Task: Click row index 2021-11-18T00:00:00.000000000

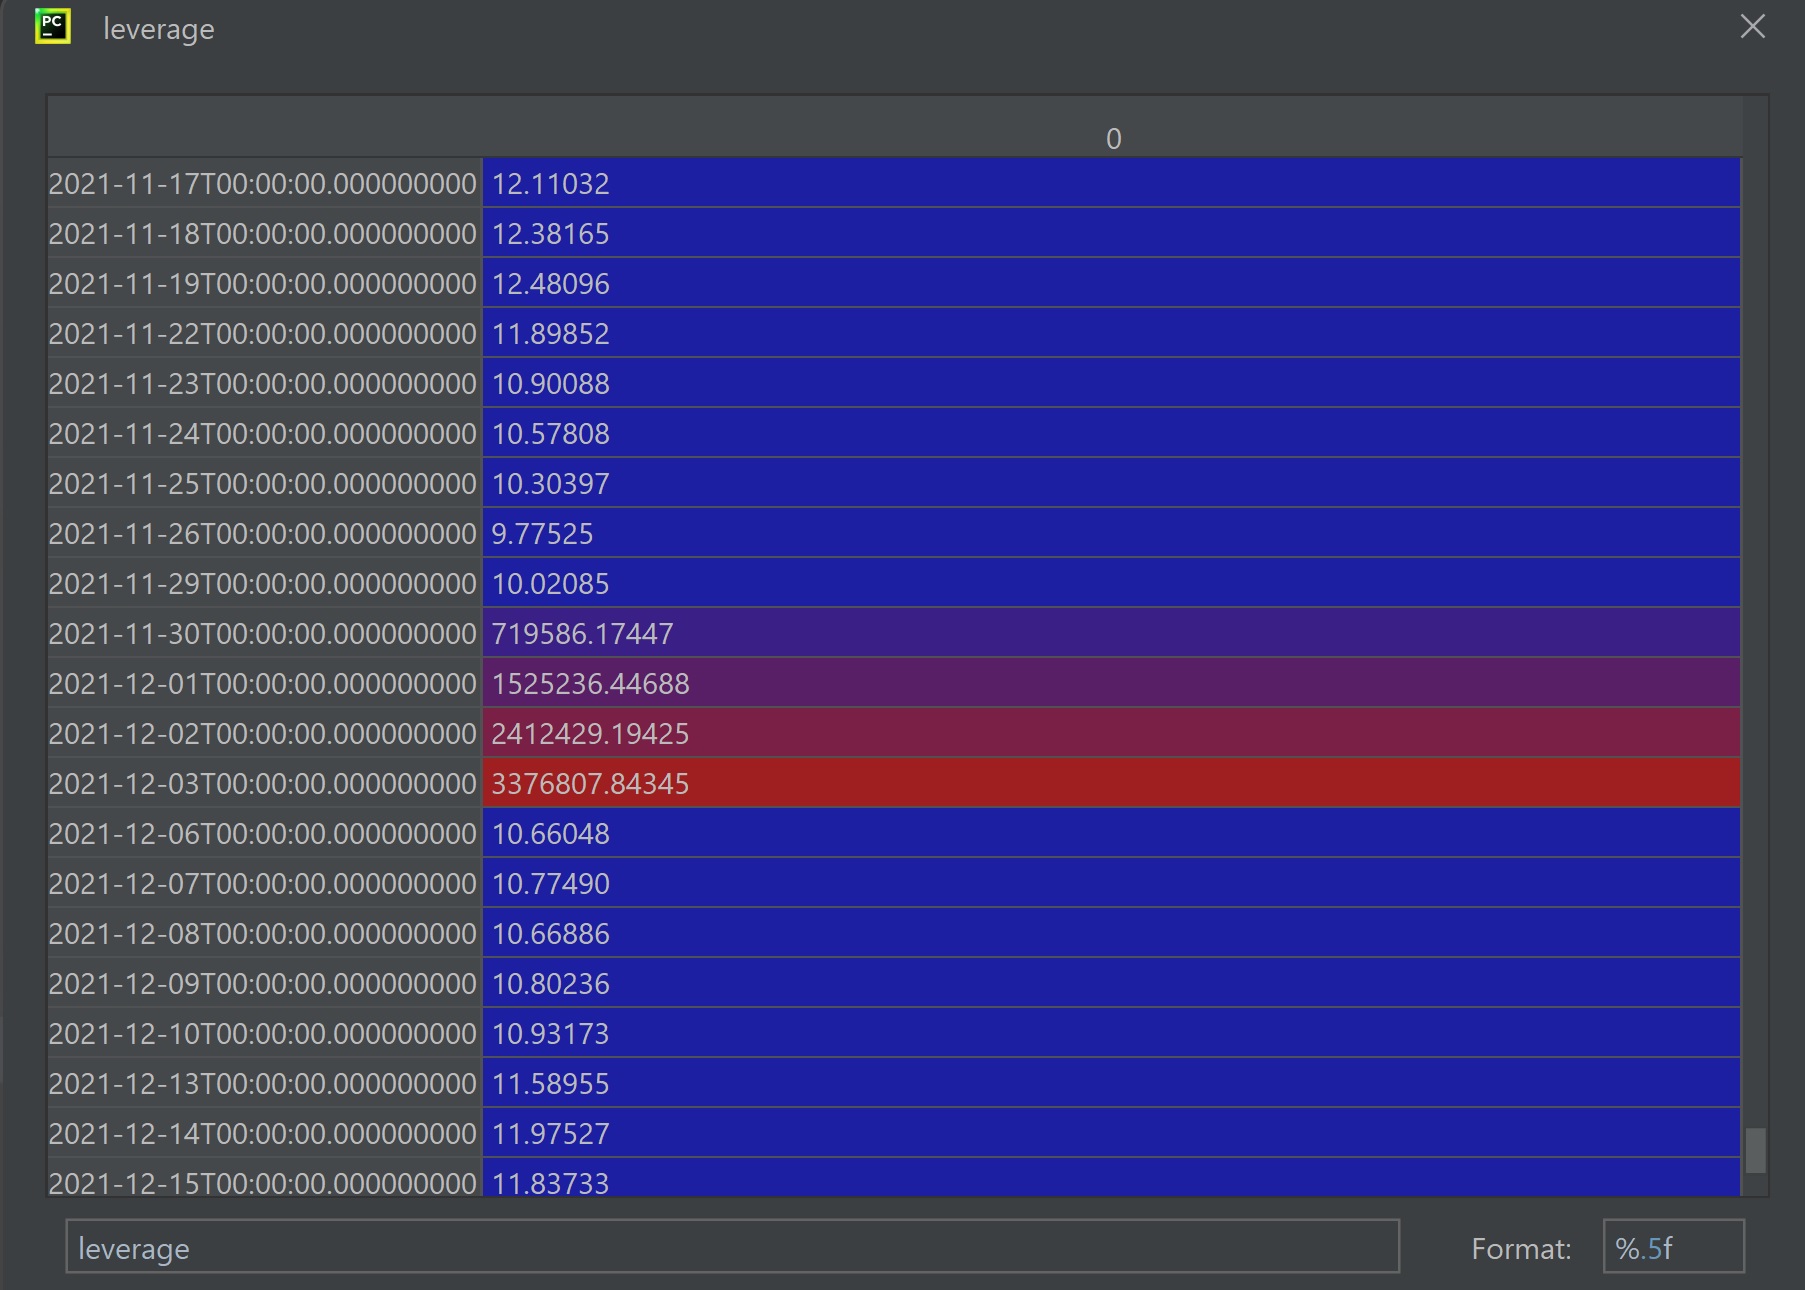Action: (264, 233)
